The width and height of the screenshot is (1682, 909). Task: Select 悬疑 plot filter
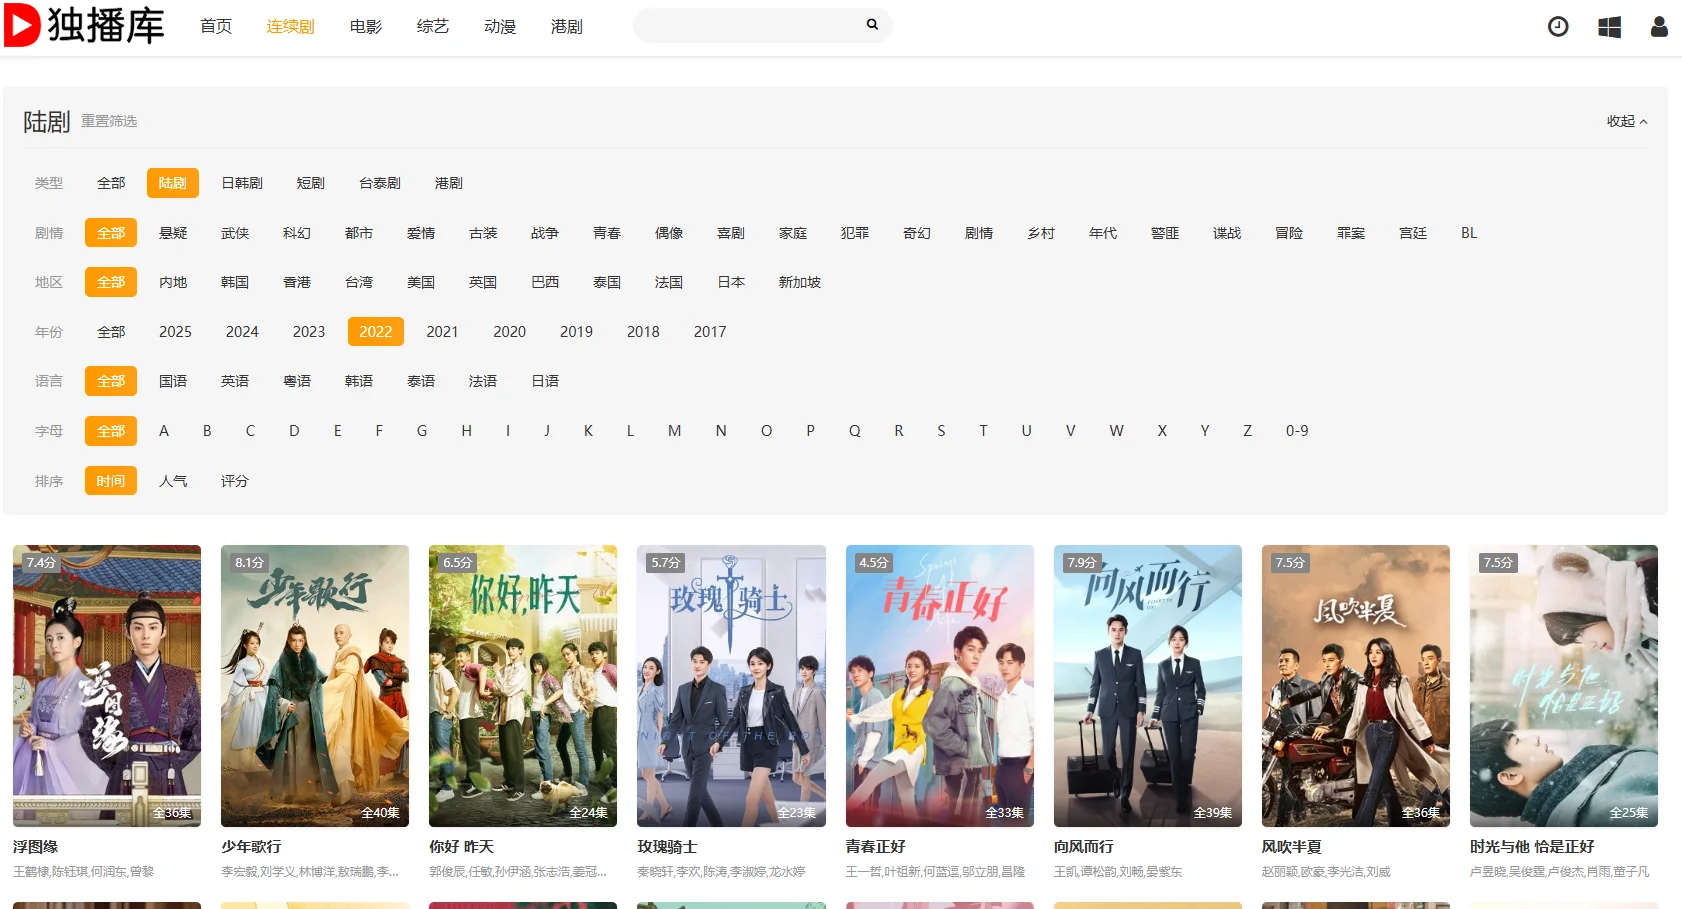(x=173, y=233)
